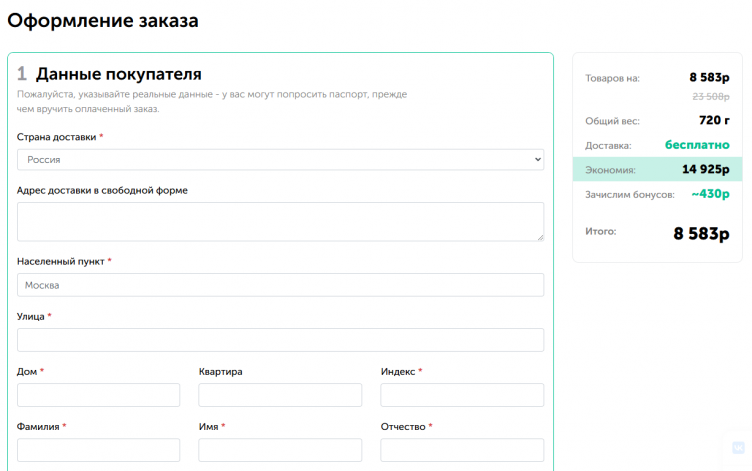The height and width of the screenshot is (471, 752).
Task: Focus the Фамилия input field
Action: (x=98, y=450)
